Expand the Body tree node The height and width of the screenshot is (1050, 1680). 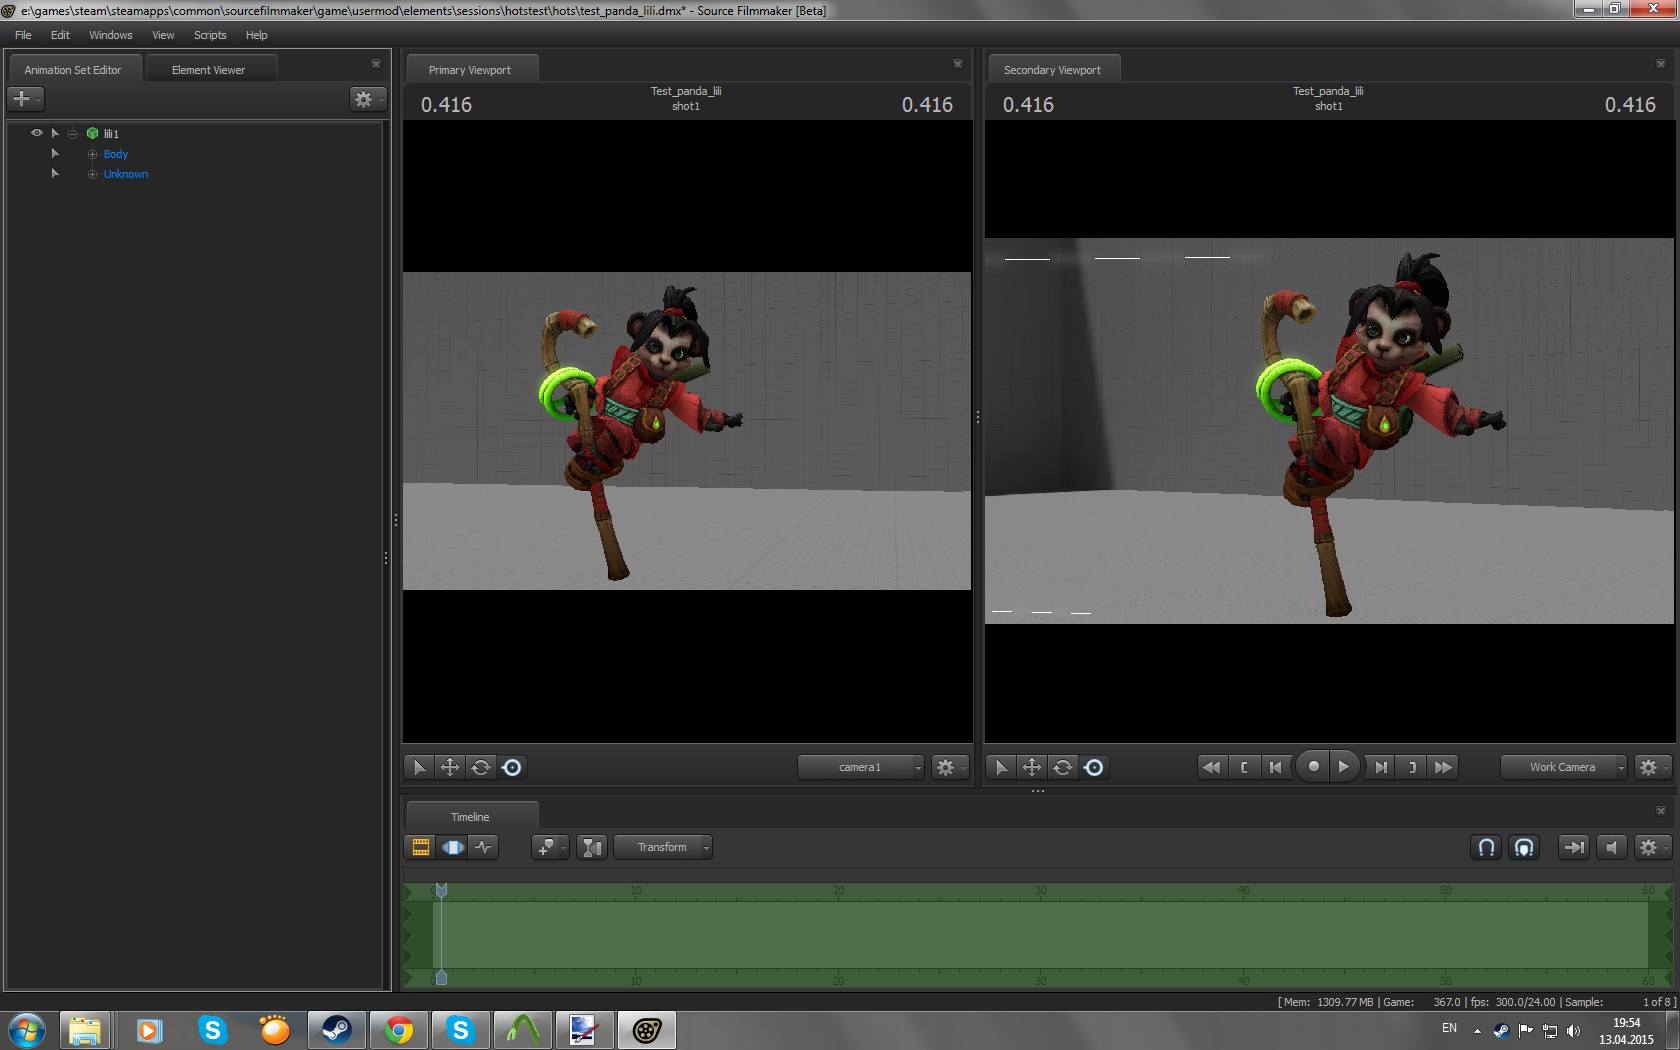click(x=93, y=154)
